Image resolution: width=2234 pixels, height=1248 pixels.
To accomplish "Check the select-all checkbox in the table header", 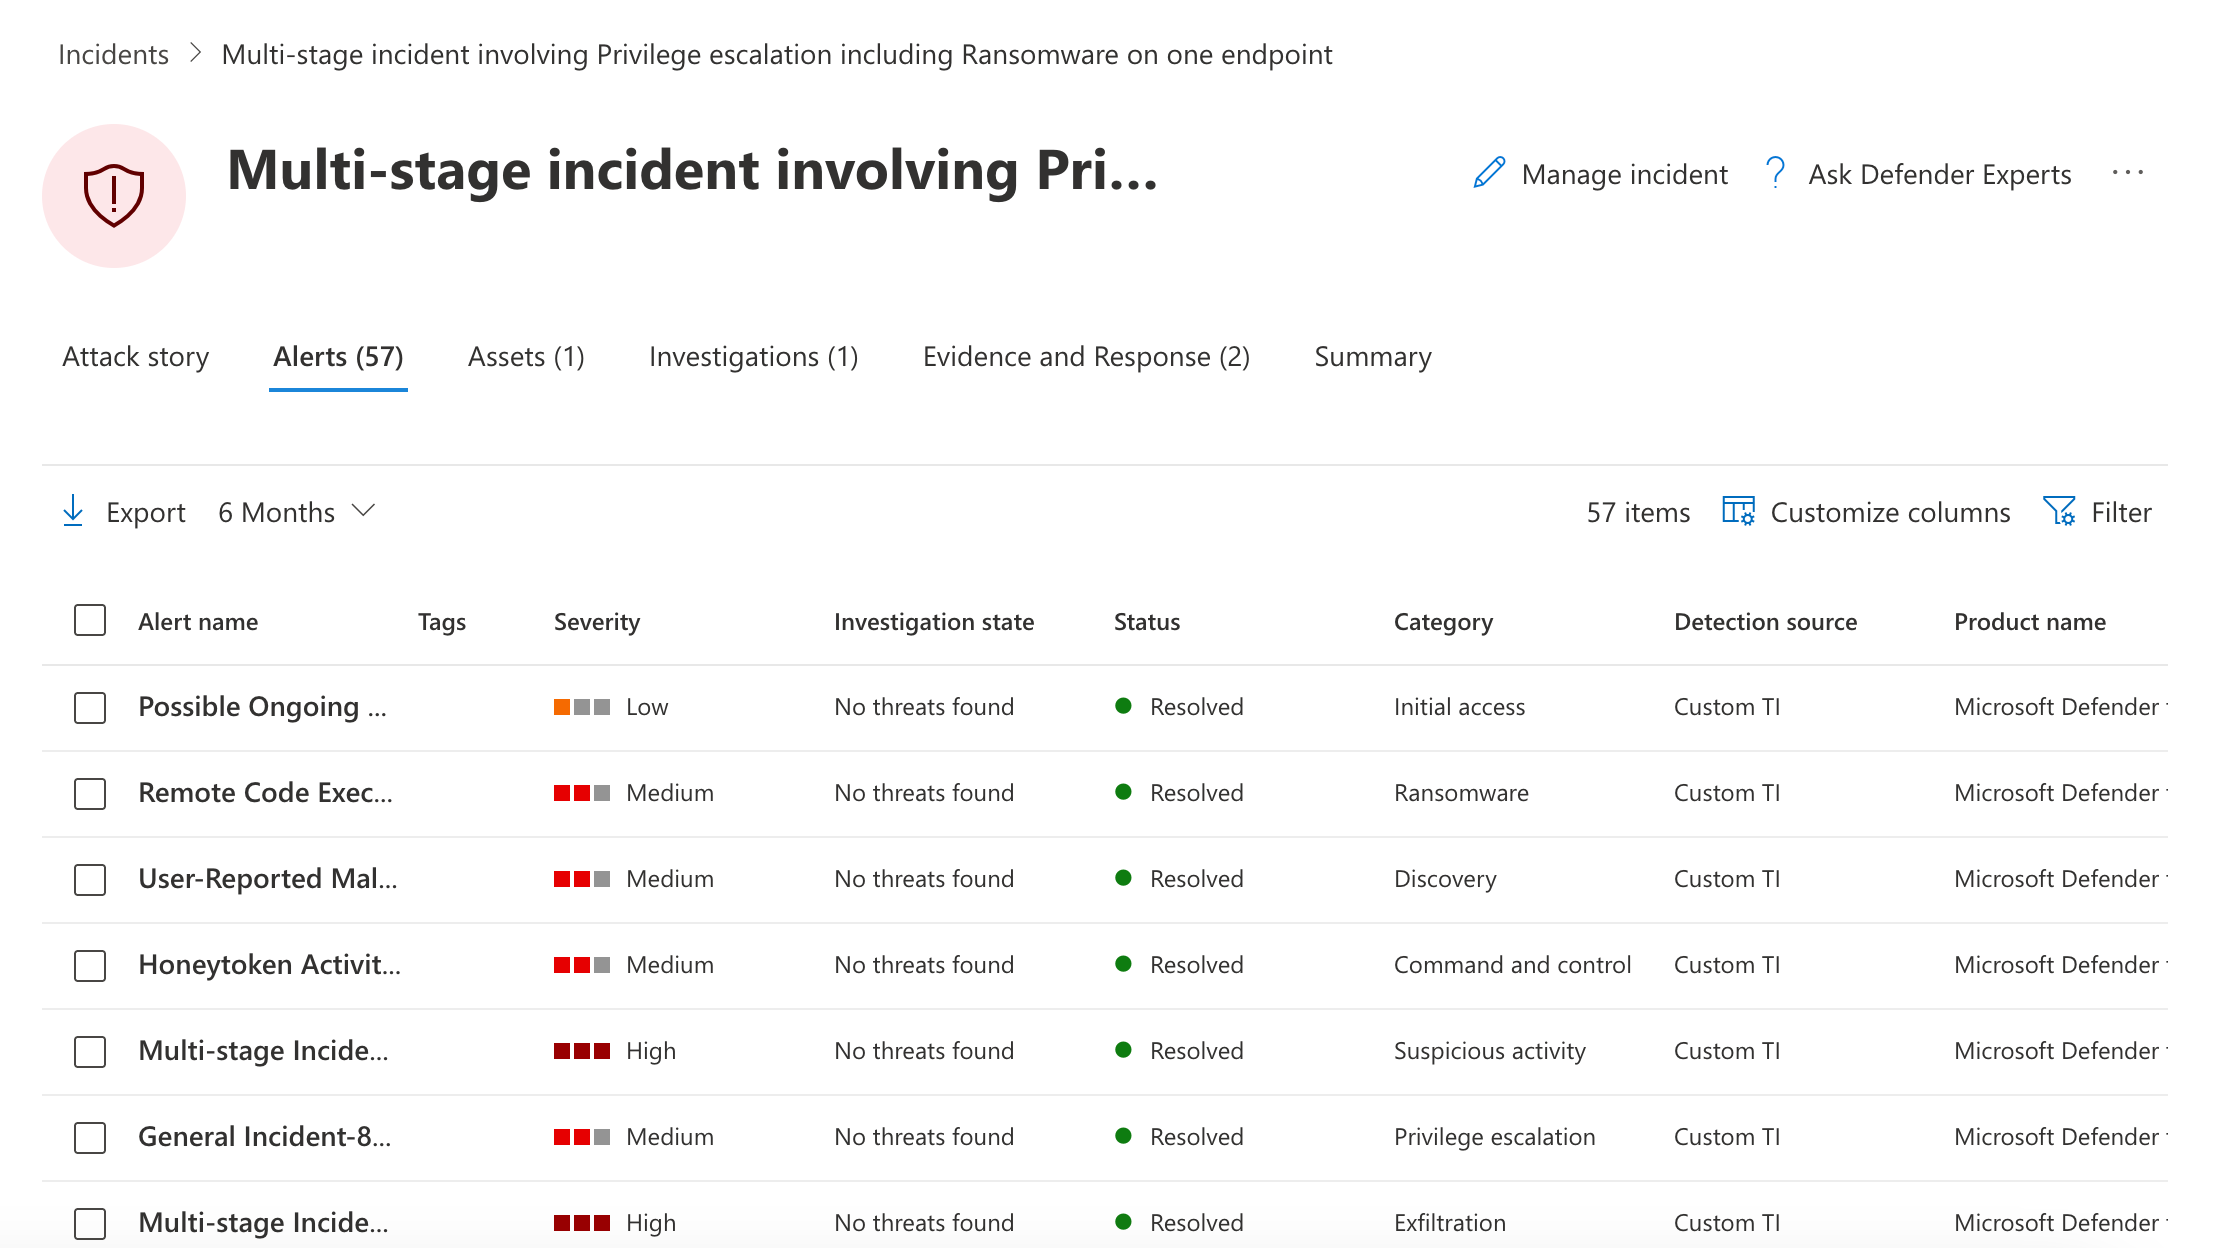I will (89, 620).
